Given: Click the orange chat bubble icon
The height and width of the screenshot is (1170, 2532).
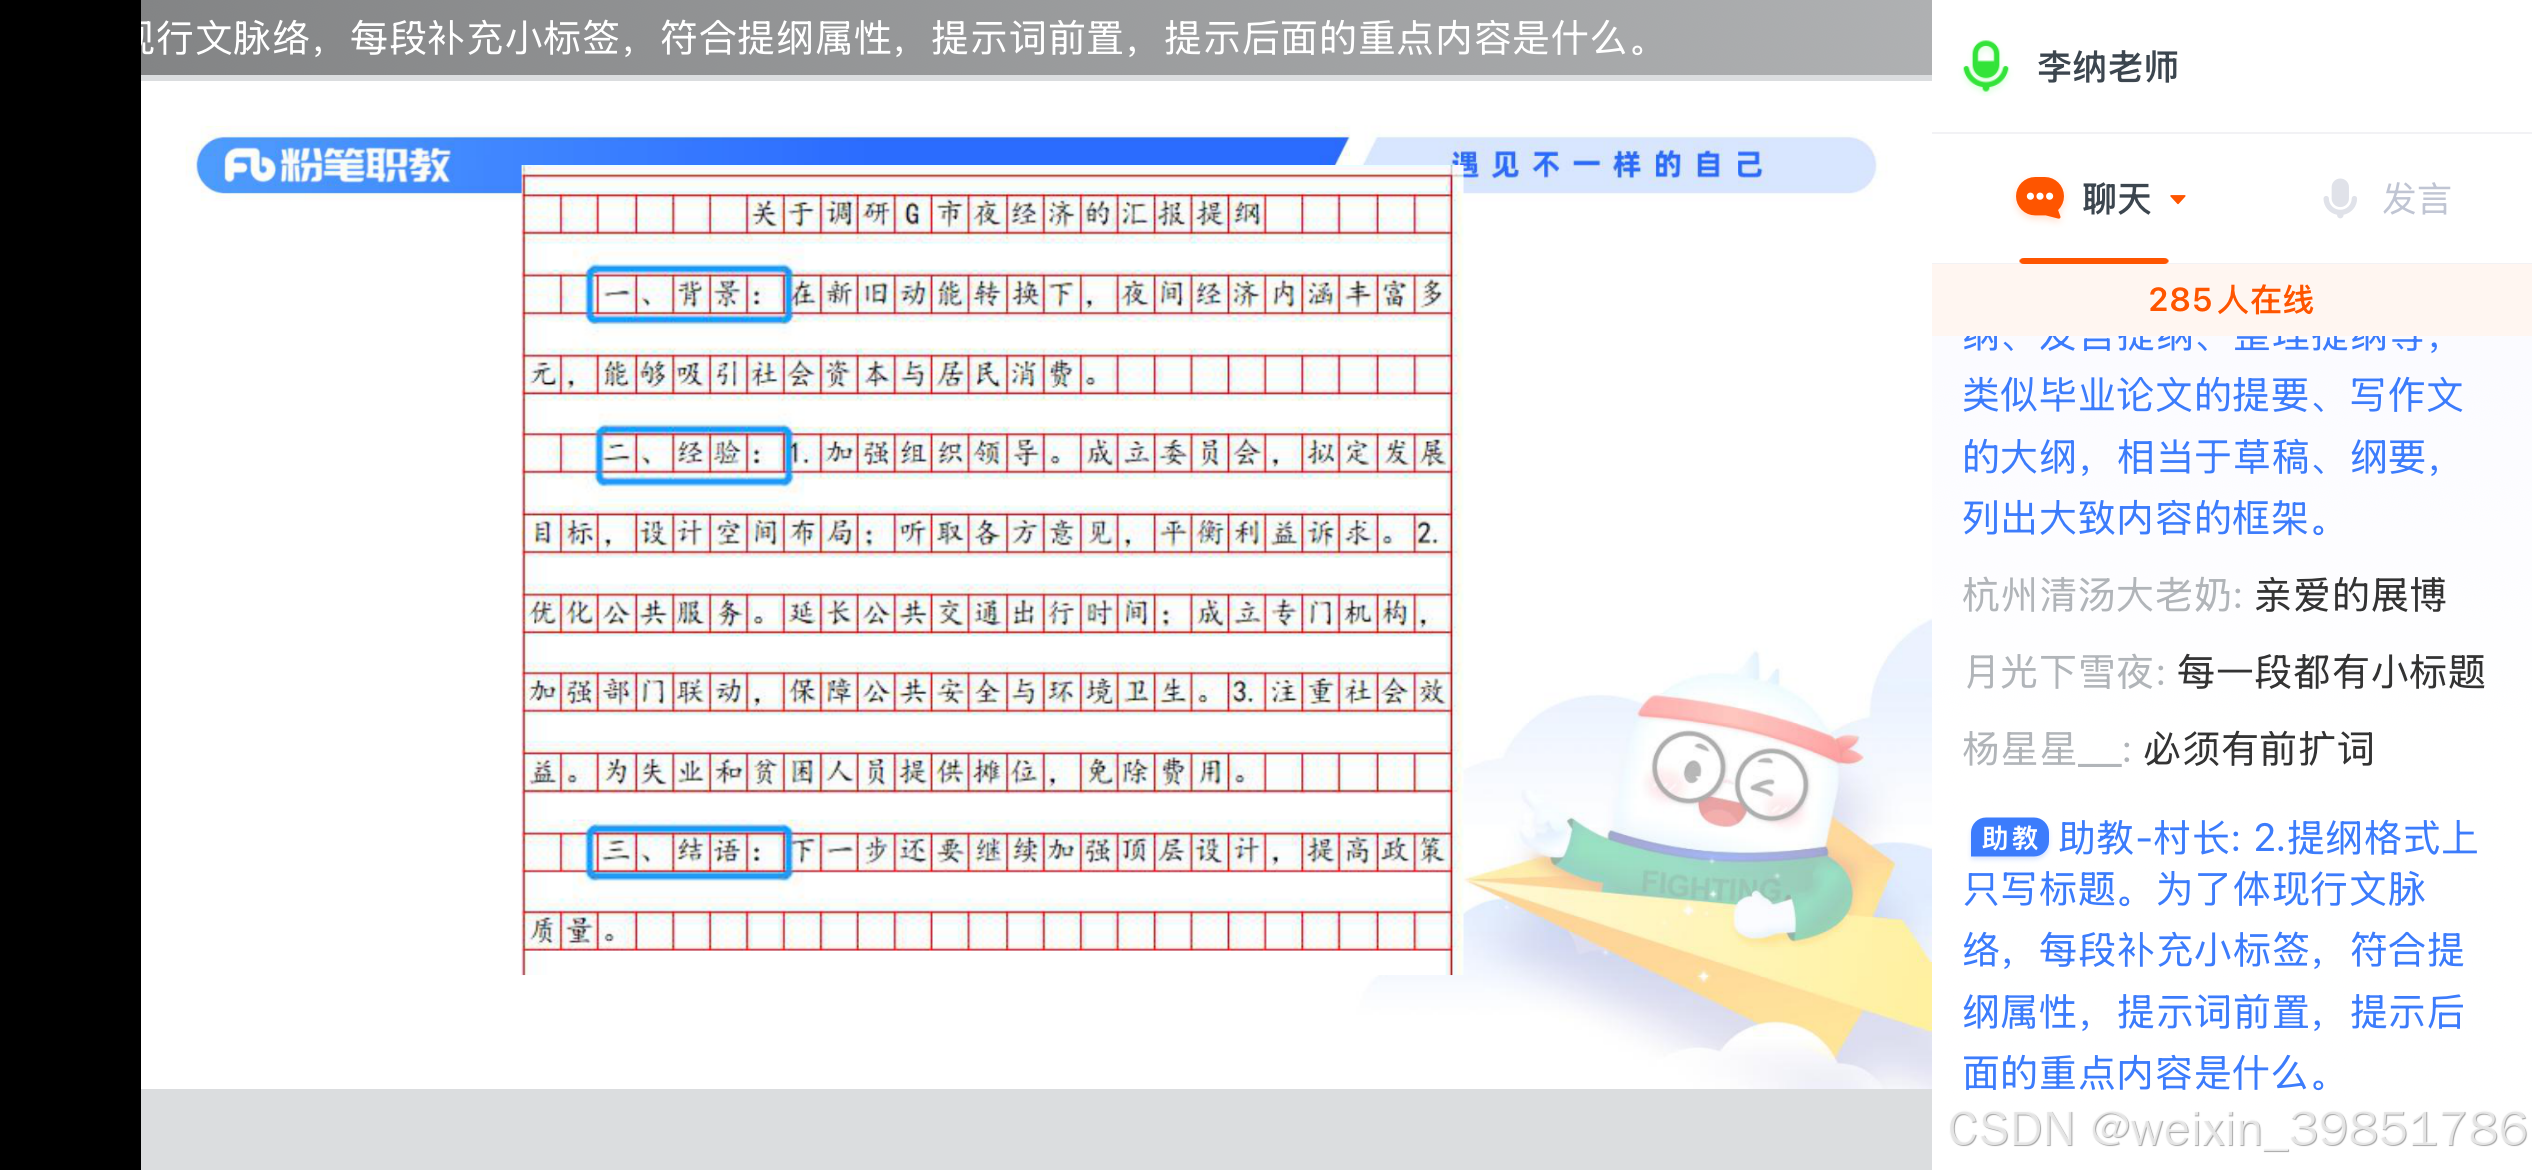Looking at the screenshot, I should [2040, 198].
